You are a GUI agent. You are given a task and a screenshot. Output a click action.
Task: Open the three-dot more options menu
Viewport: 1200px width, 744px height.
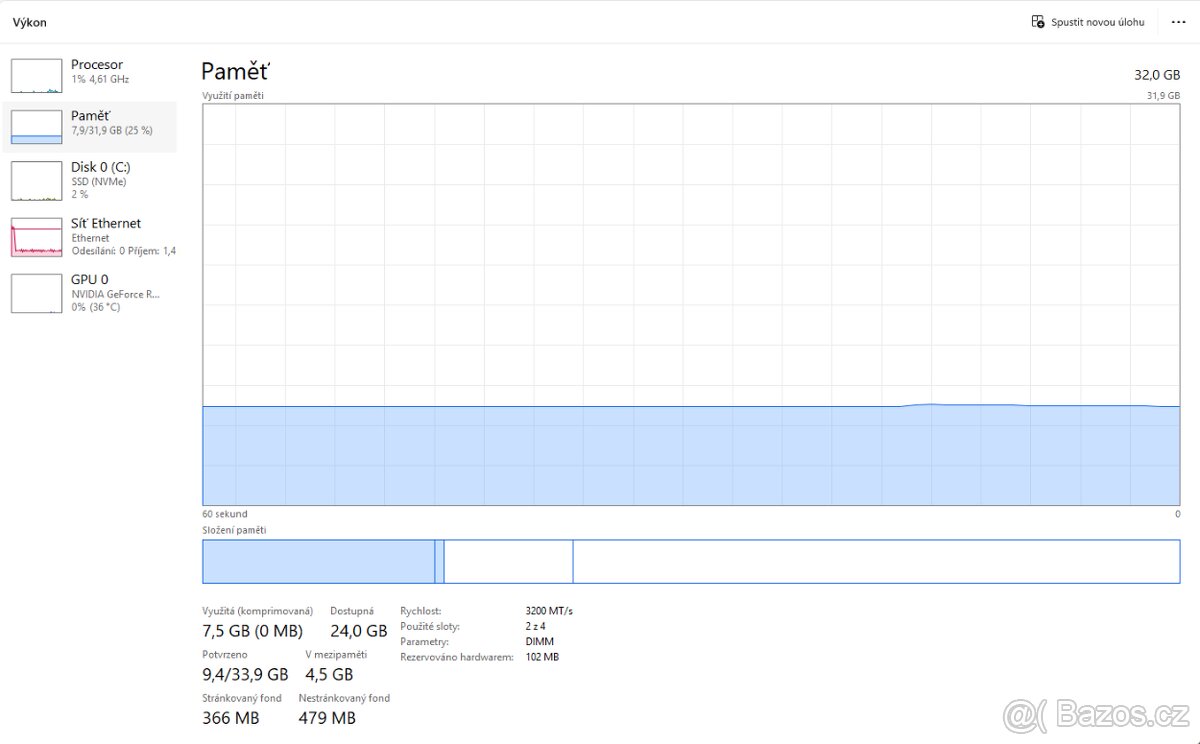tap(1178, 21)
